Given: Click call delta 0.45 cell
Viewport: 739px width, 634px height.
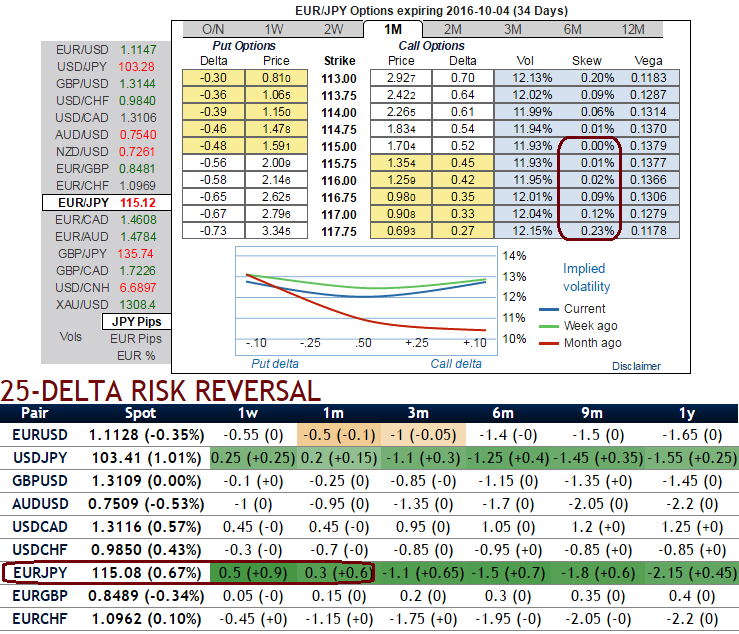Looking at the screenshot, I should click(463, 163).
